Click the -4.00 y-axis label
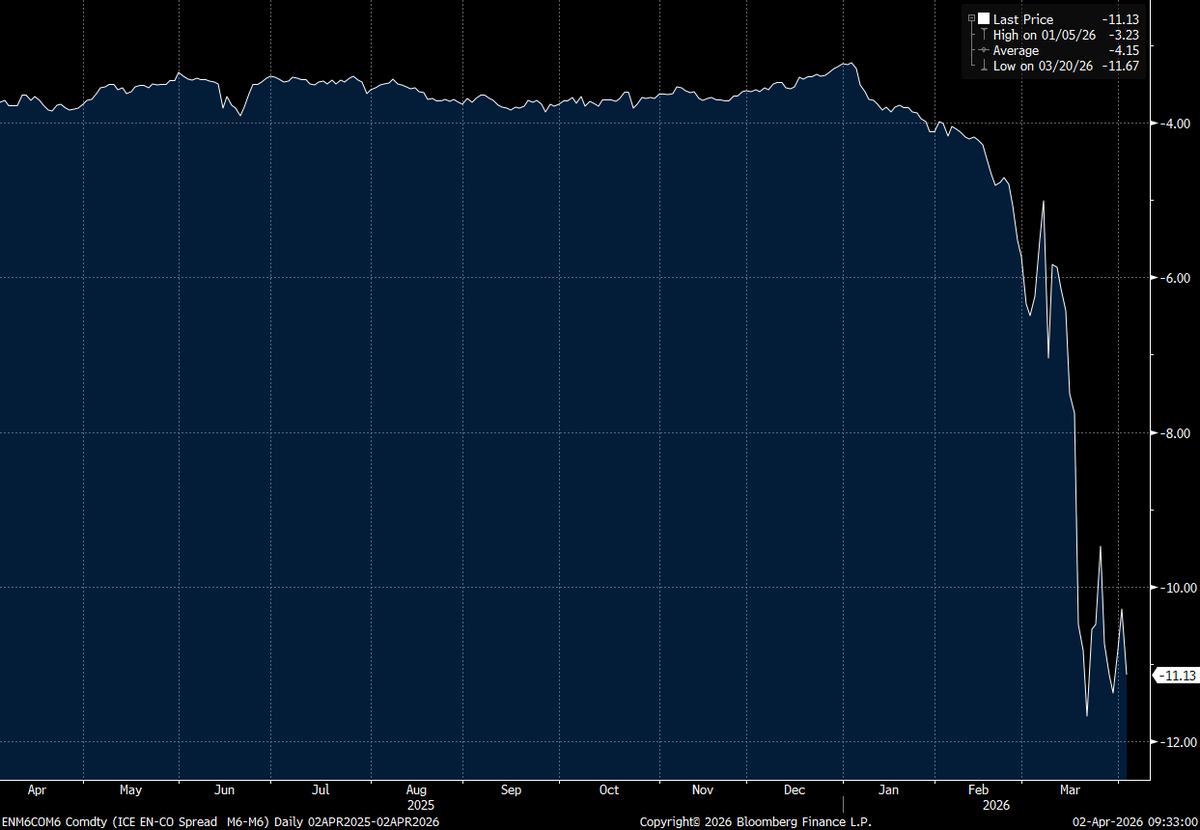The height and width of the screenshot is (830, 1200). click(x=1175, y=123)
